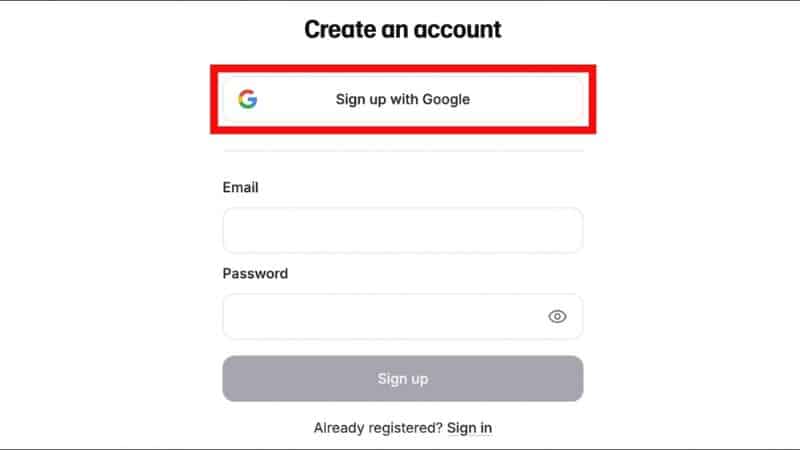Click the gray 'Sign up' button
The image size is (800, 450).
click(403, 379)
